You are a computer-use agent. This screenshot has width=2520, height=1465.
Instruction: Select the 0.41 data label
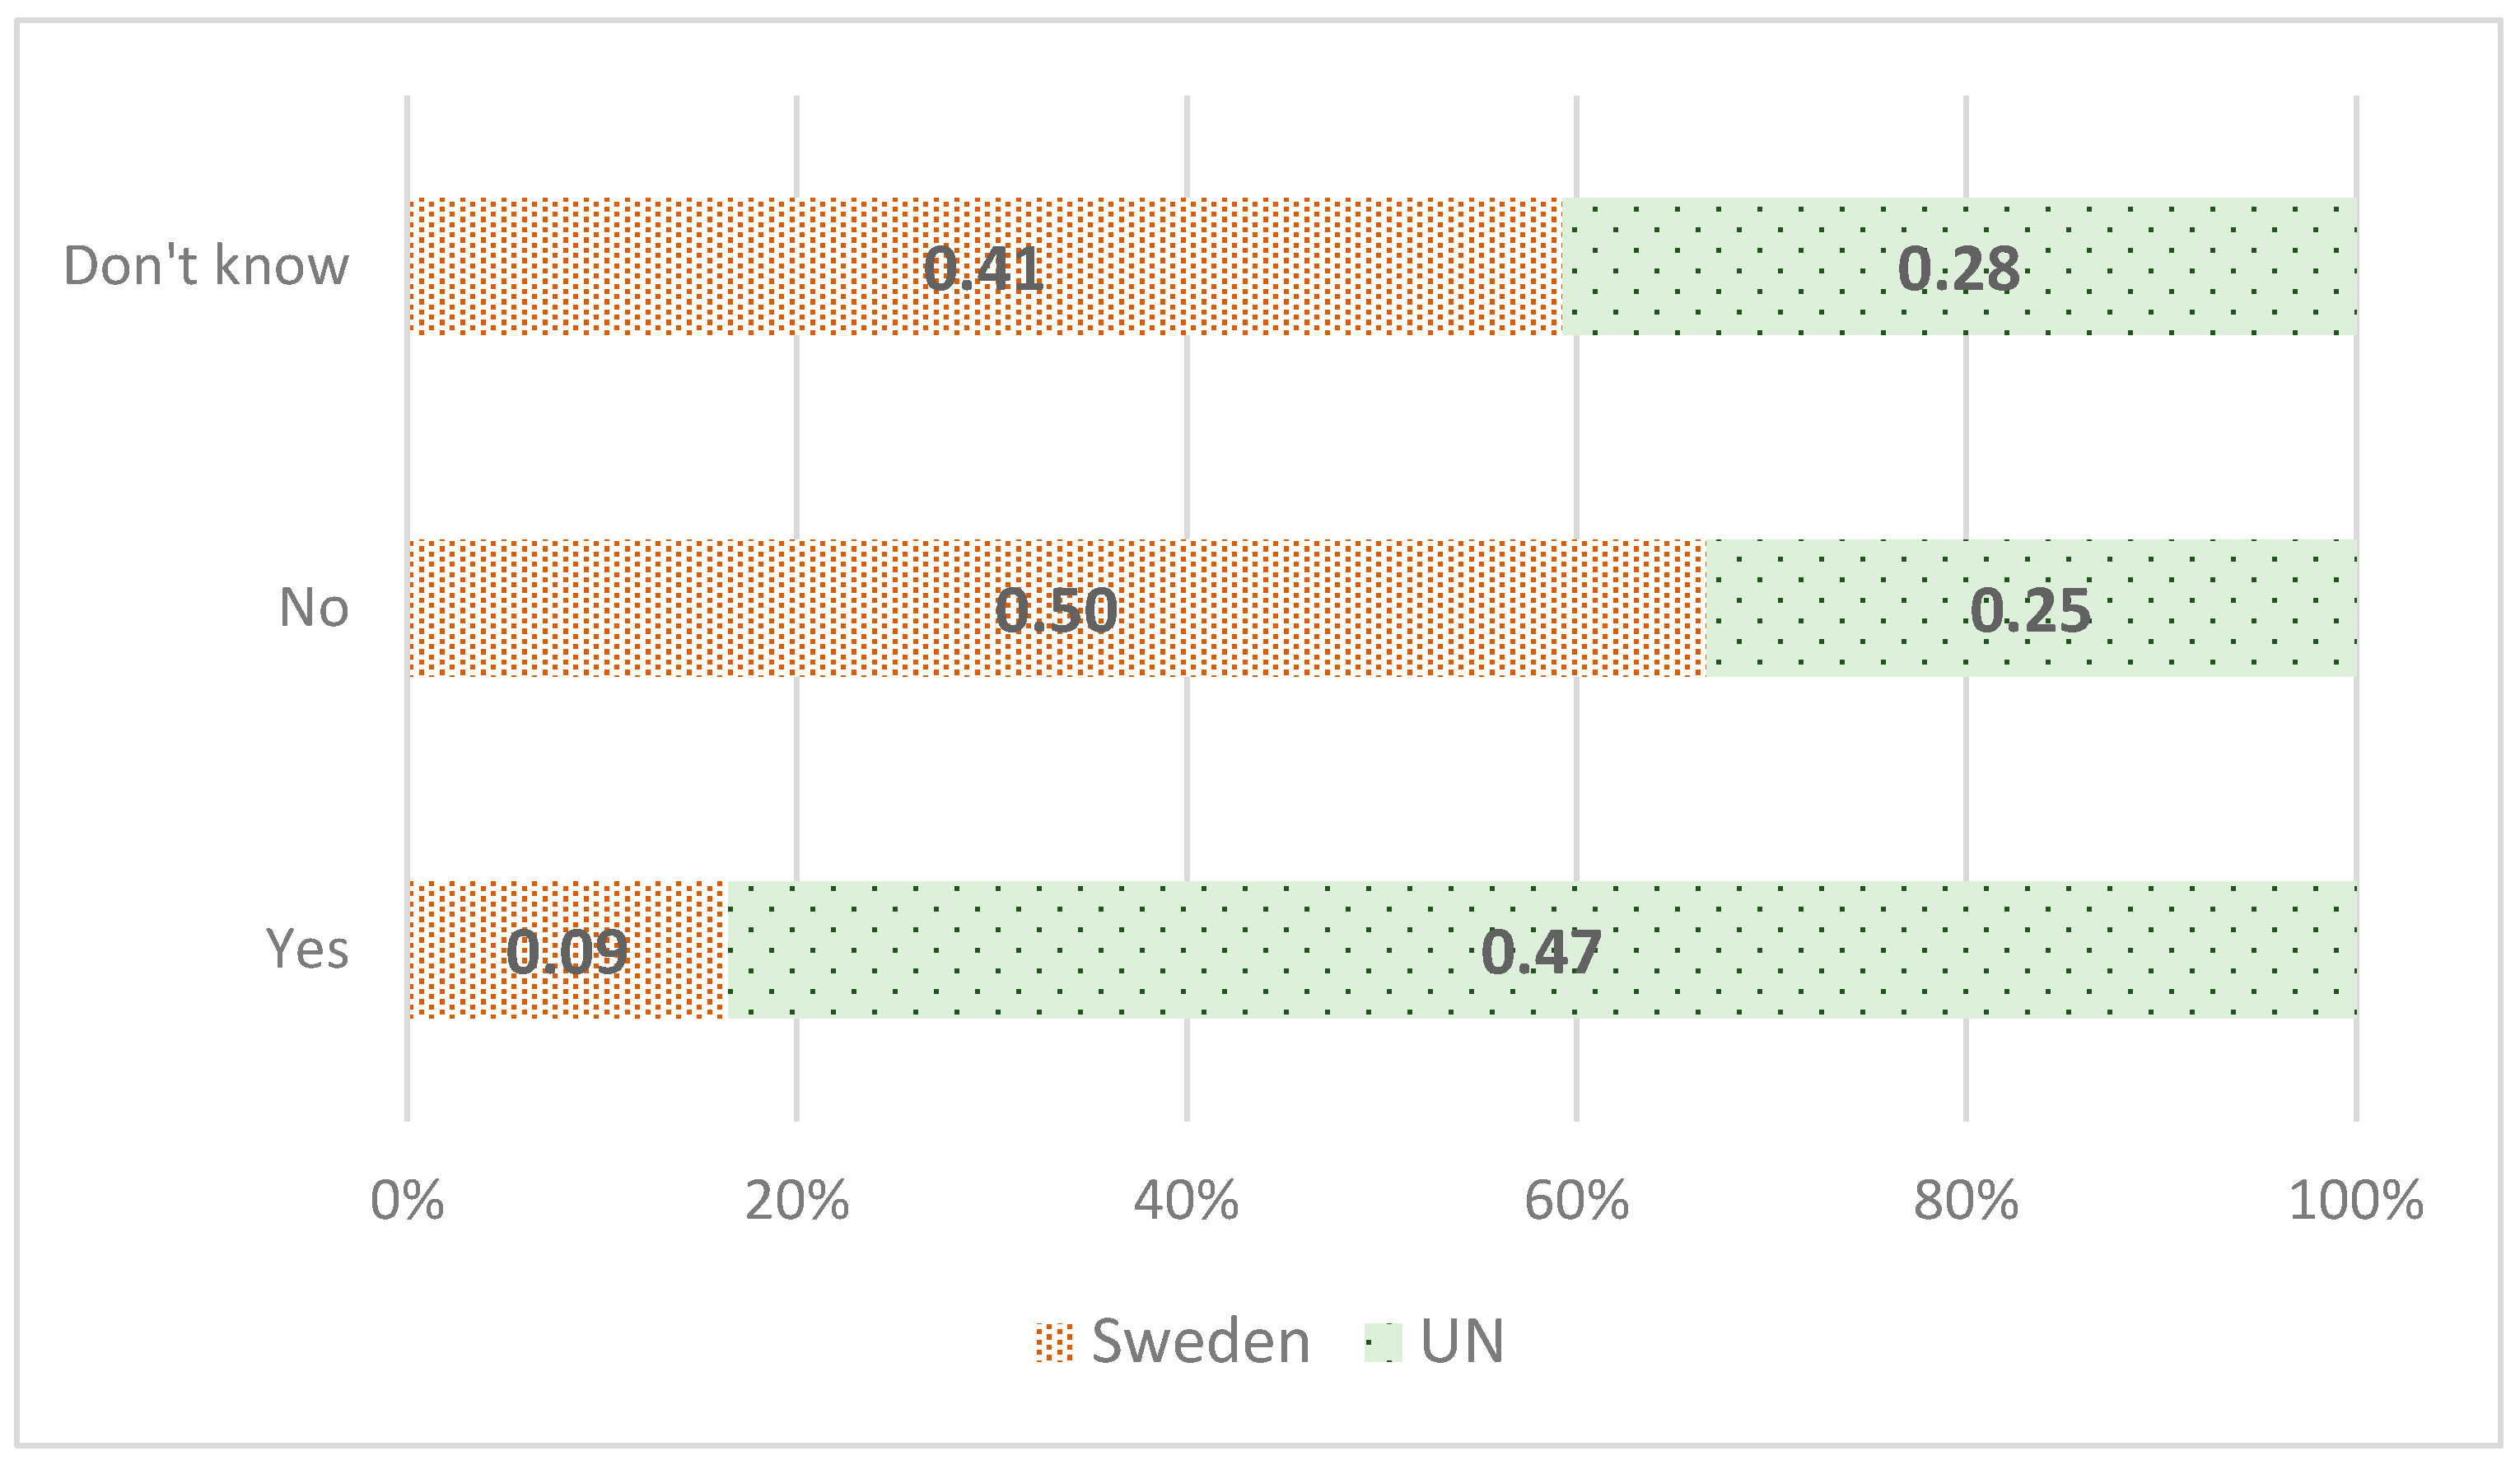pos(983,269)
